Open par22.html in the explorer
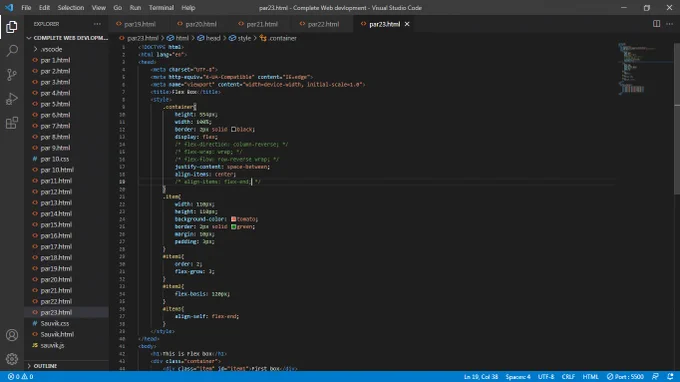The image size is (680, 382). pos(66,301)
